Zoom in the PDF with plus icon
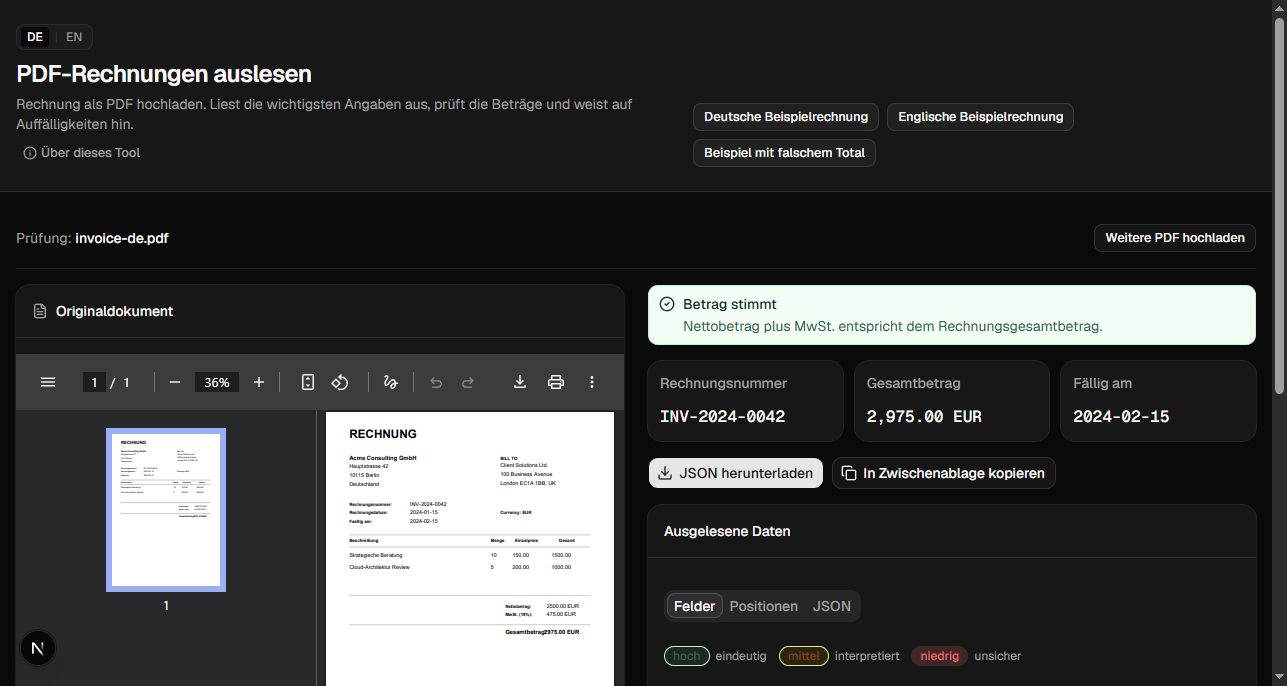Image resolution: width=1287 pixels, height=686 pixels. pyautogui.click(x=259, y=382)
